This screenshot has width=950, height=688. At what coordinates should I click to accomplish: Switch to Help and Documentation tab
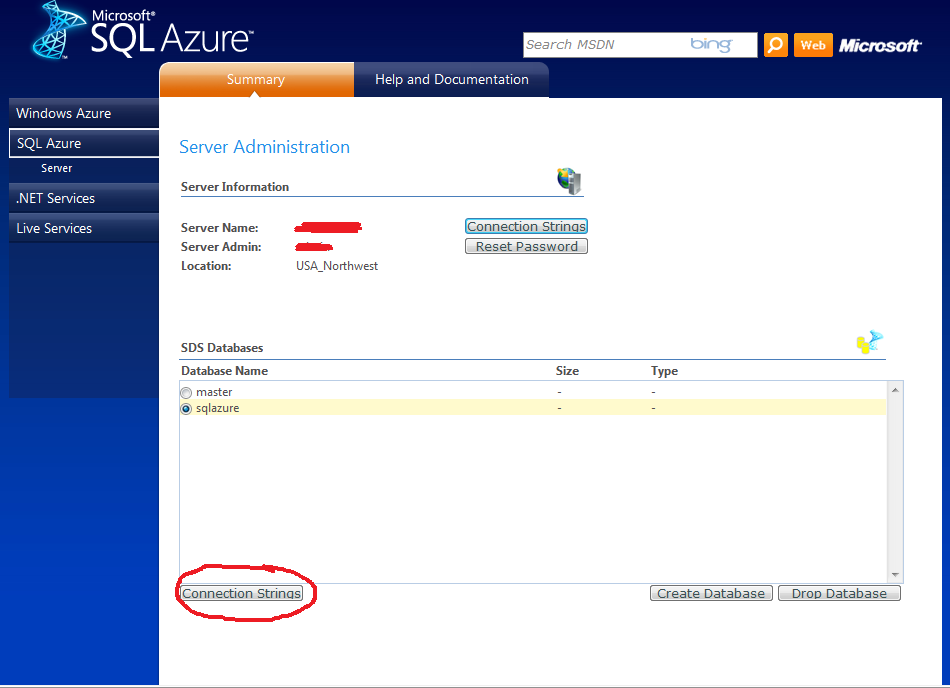click(451, 79)
